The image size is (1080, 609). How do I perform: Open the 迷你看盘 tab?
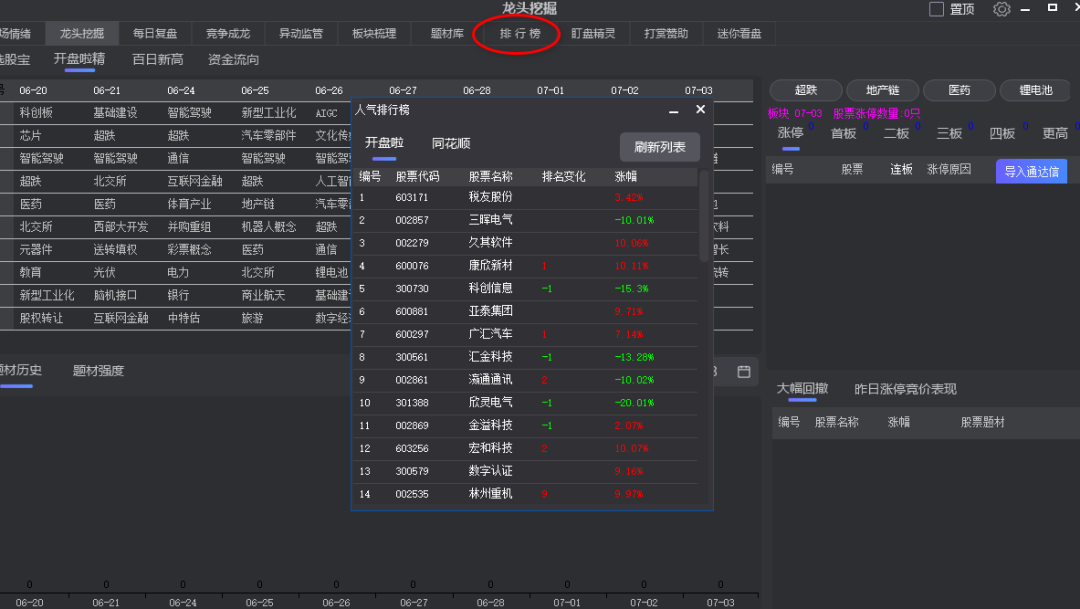(739, 33)
